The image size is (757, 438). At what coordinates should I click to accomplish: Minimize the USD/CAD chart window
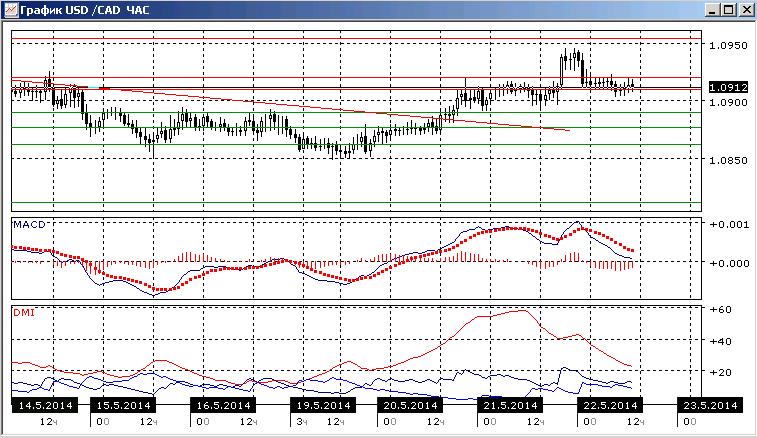click(711, 10)
